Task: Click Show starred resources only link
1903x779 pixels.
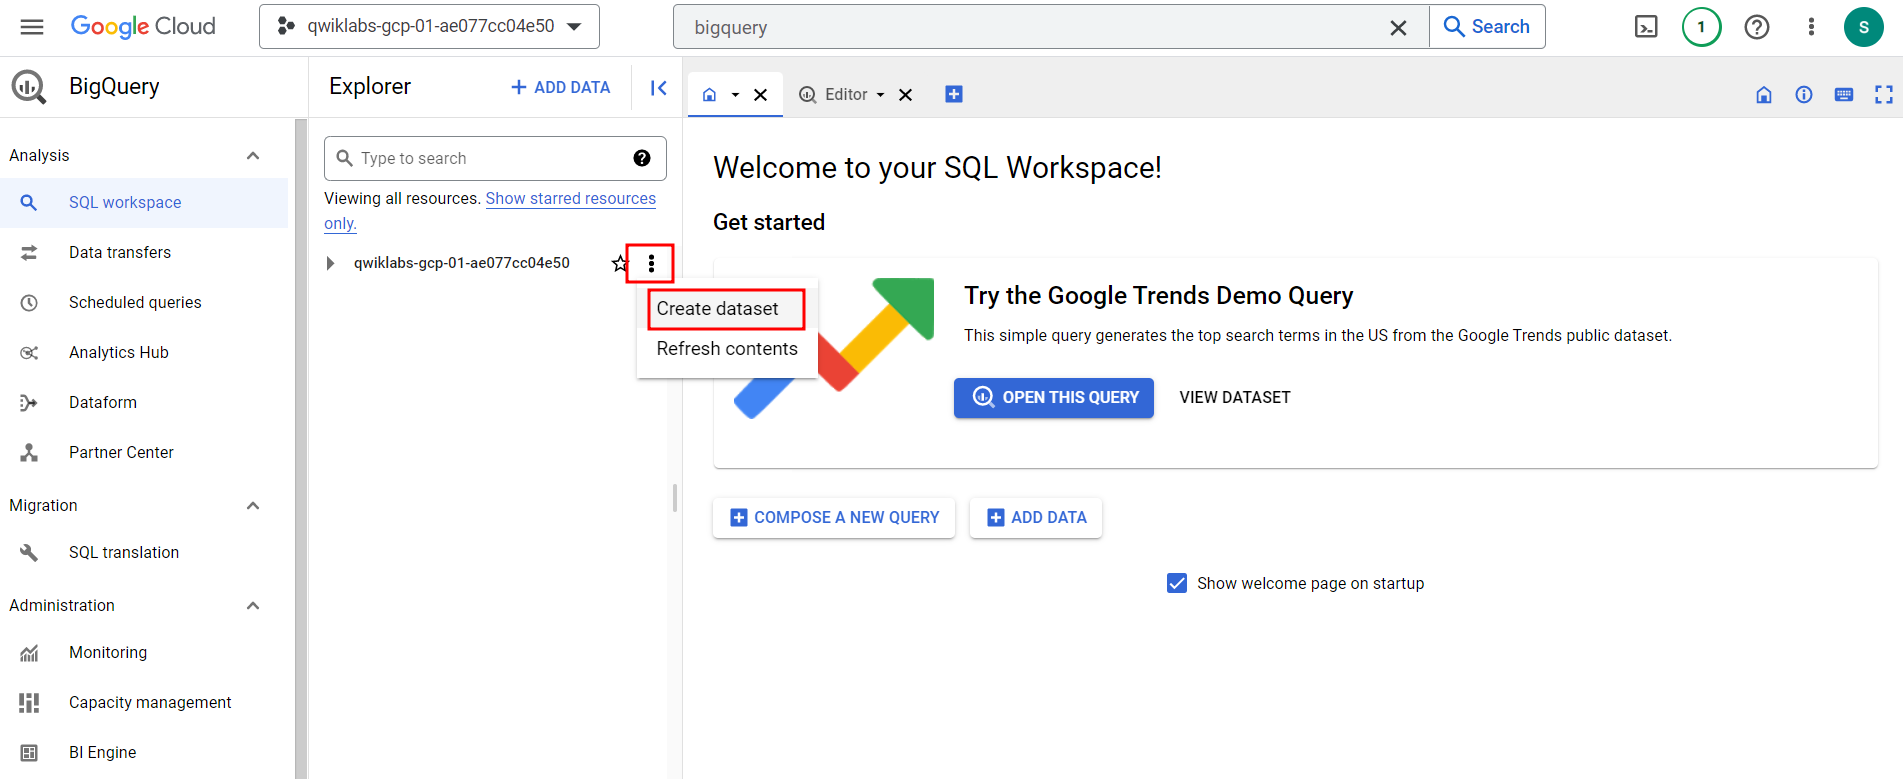Action: [x=571, y=198]
